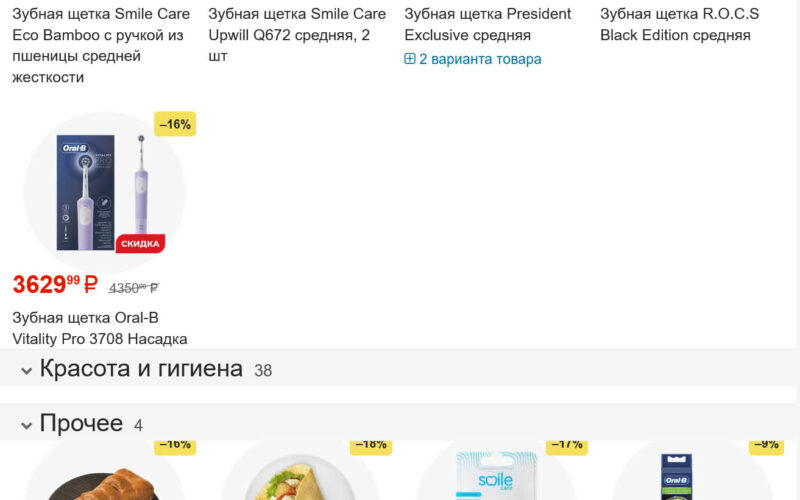Open Oral-B Vitality Pro 3708 title link
The image size is (800, 500).
(x=100, y=328)
